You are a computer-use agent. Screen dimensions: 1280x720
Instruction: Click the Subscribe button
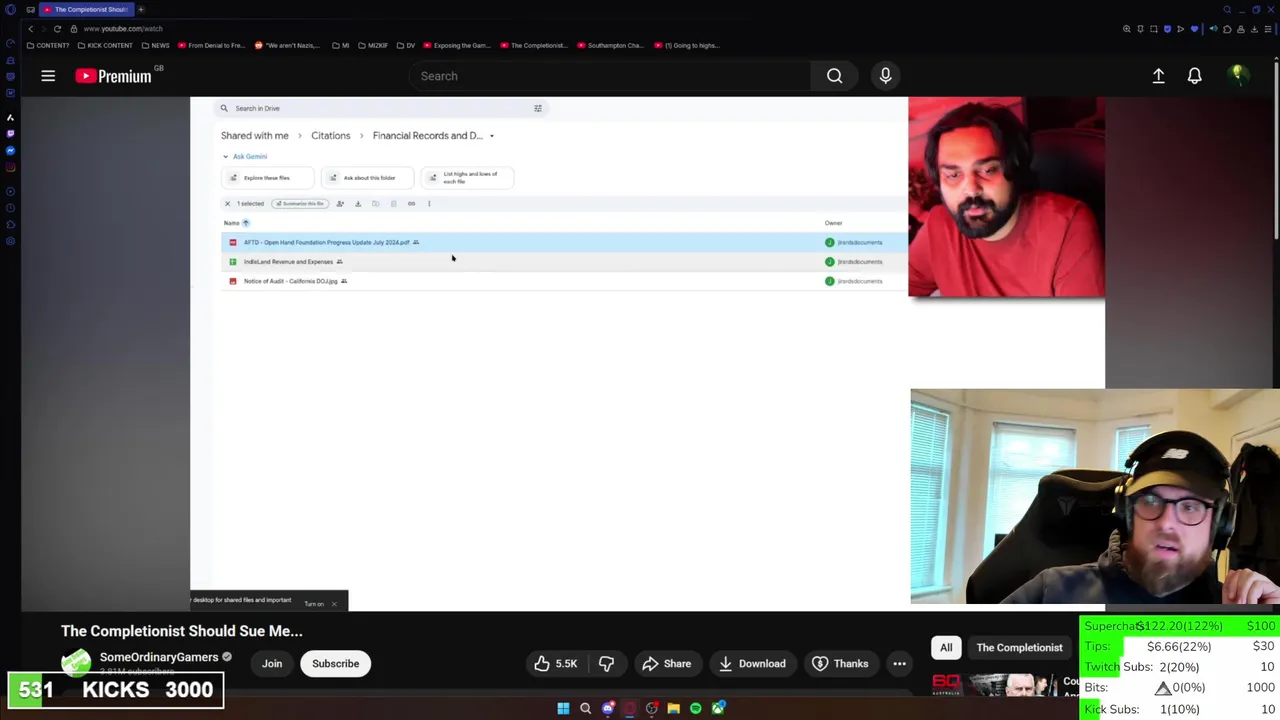[335, 663]
